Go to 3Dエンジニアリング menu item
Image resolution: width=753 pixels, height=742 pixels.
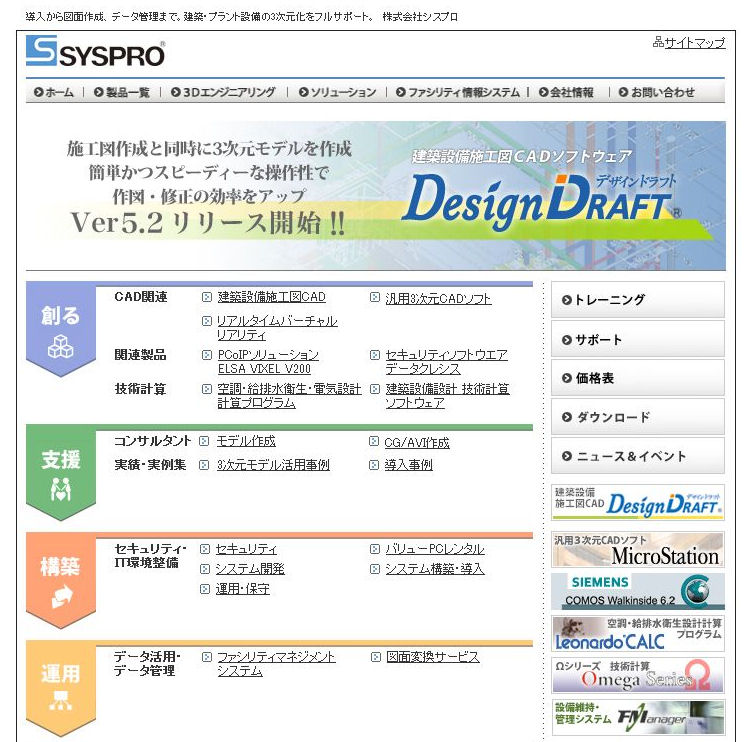222,92
